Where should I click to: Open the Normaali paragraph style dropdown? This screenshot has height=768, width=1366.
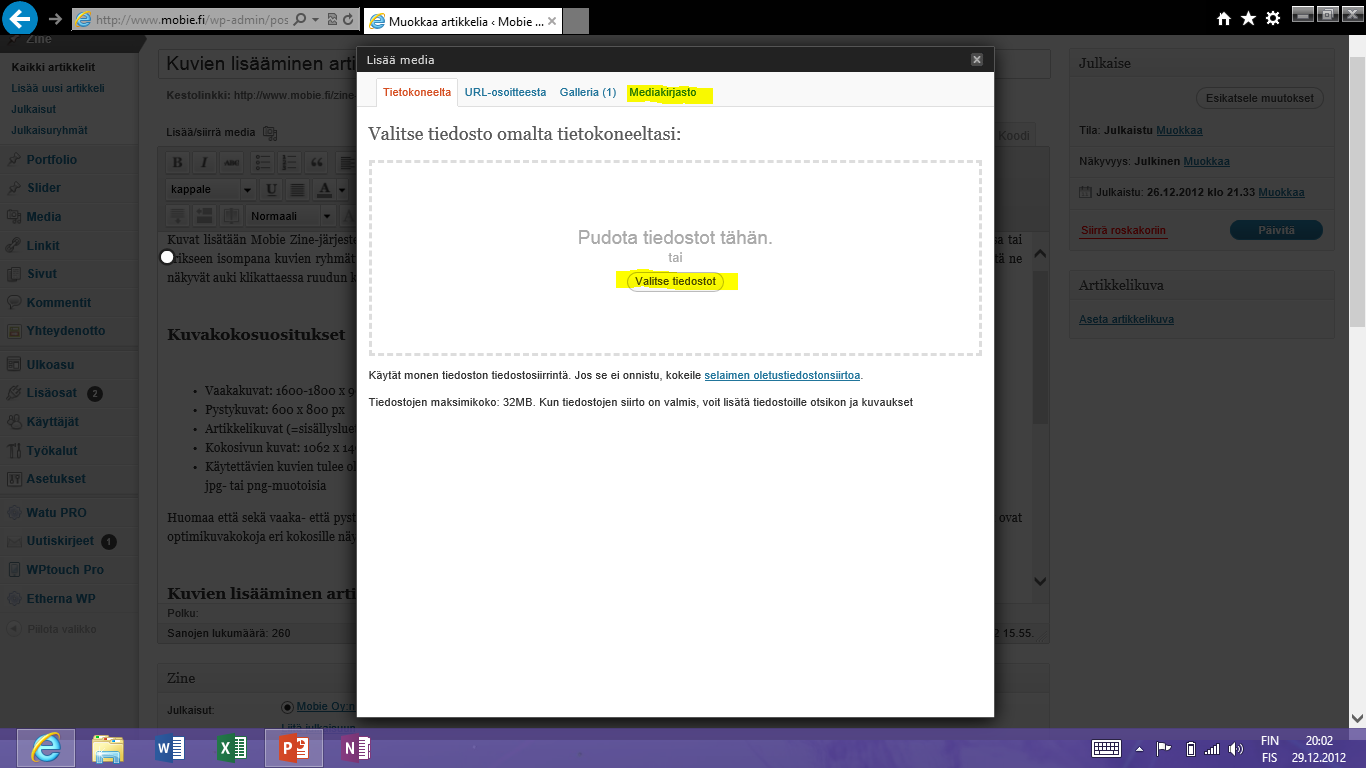326,216
